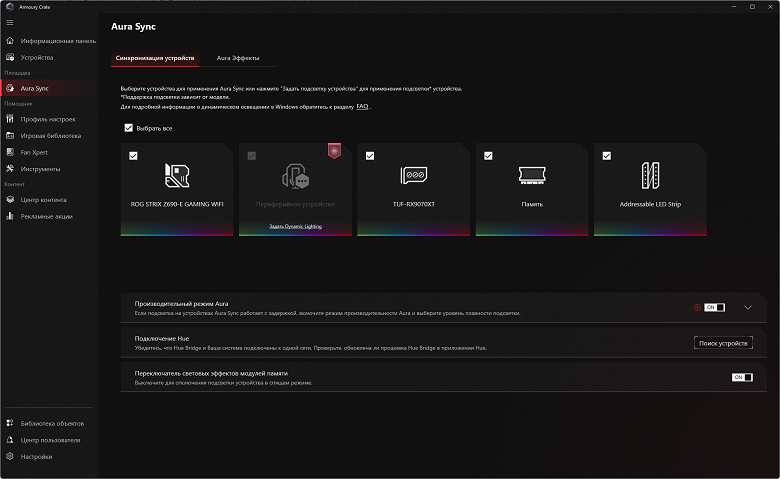
Task: Open Инструменты in the sidebar
Action: tap(40, 169)
